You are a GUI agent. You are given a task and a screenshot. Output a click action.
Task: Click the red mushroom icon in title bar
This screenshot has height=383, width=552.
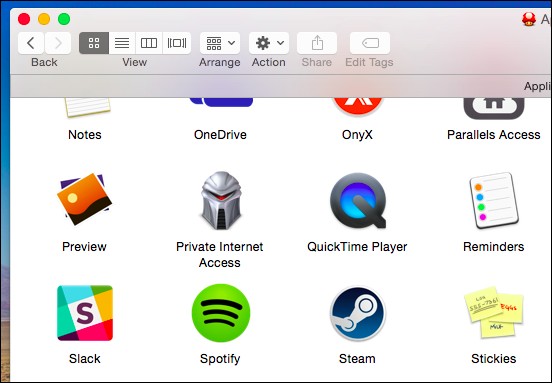pos(529,19)
